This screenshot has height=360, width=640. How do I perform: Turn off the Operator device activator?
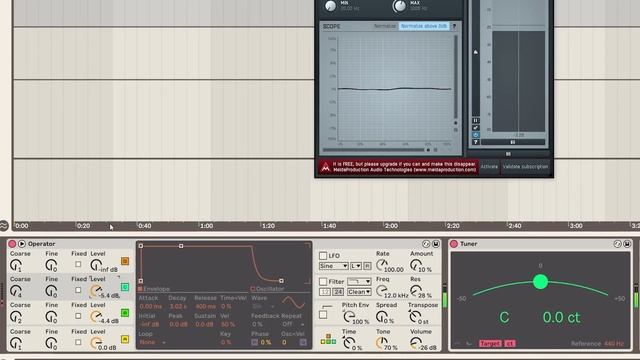(12, 244)
